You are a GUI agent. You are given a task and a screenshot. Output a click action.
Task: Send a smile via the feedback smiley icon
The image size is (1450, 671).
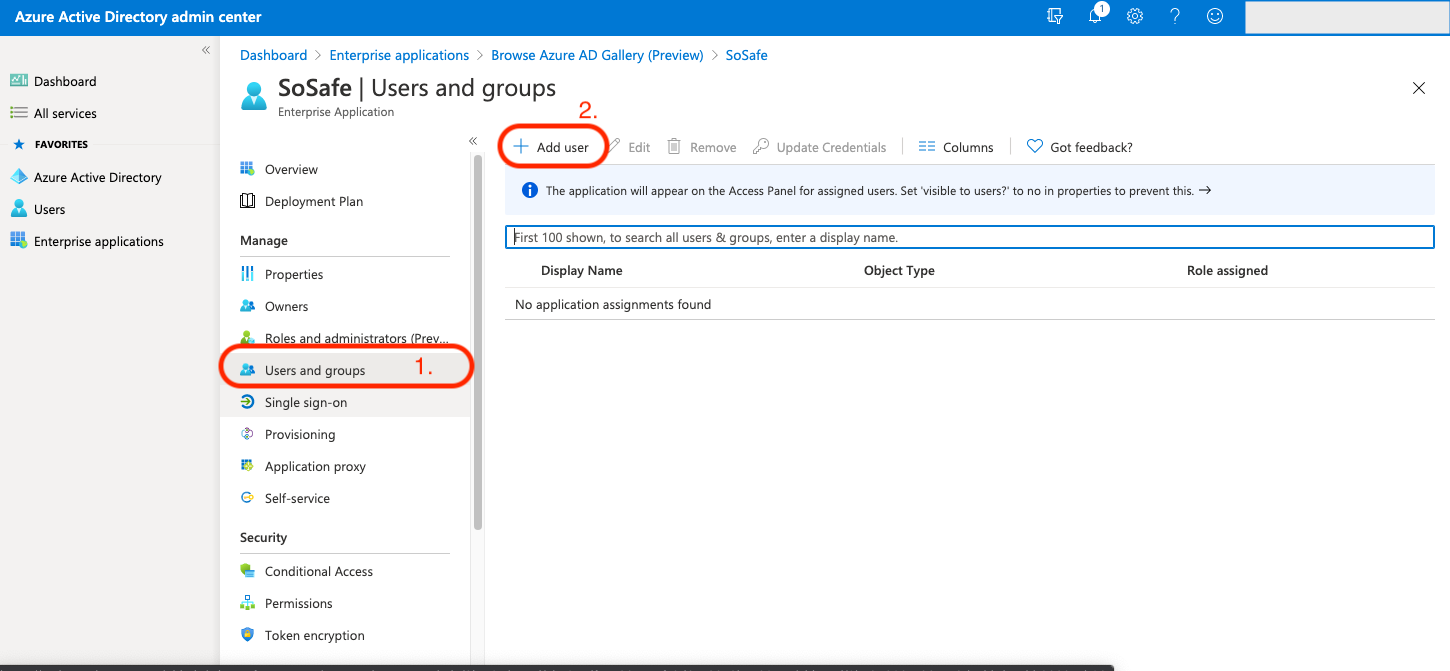pos(1214,16)
